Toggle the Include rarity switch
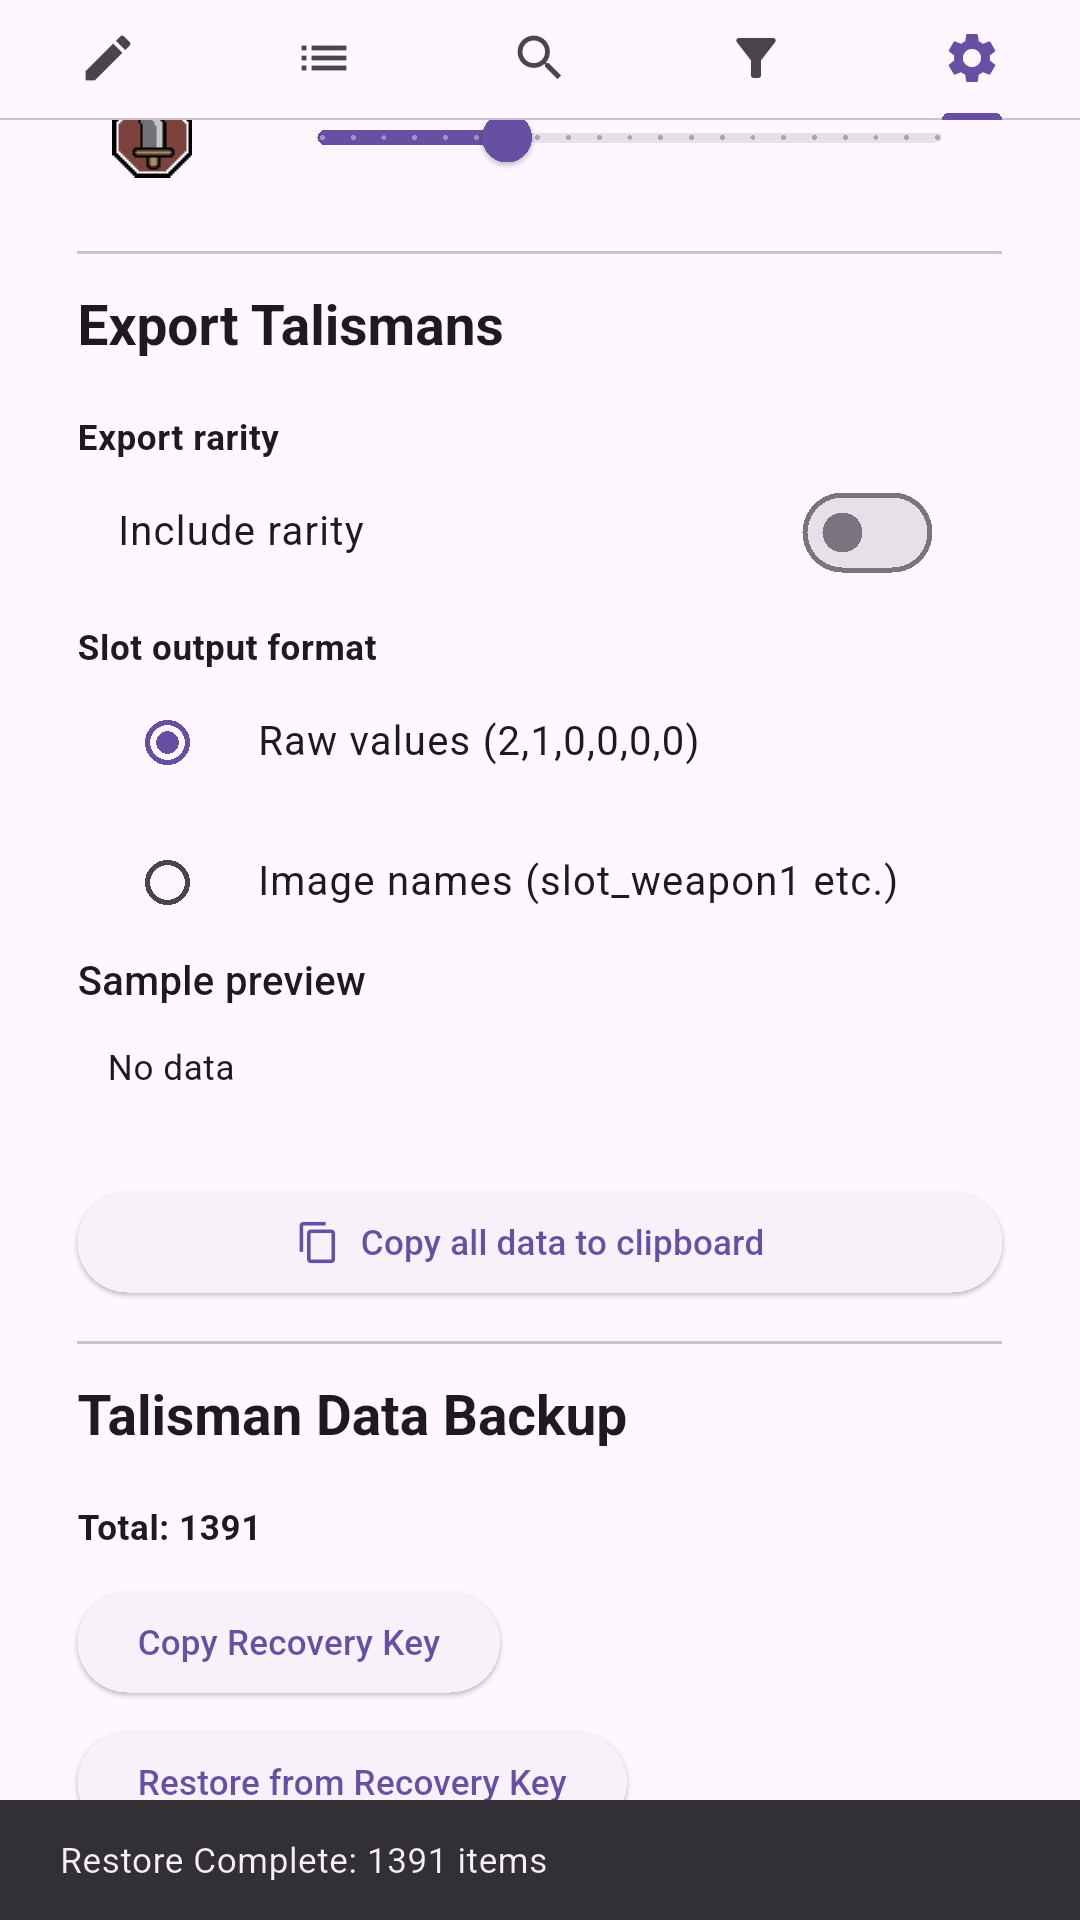 coord(867,533)
